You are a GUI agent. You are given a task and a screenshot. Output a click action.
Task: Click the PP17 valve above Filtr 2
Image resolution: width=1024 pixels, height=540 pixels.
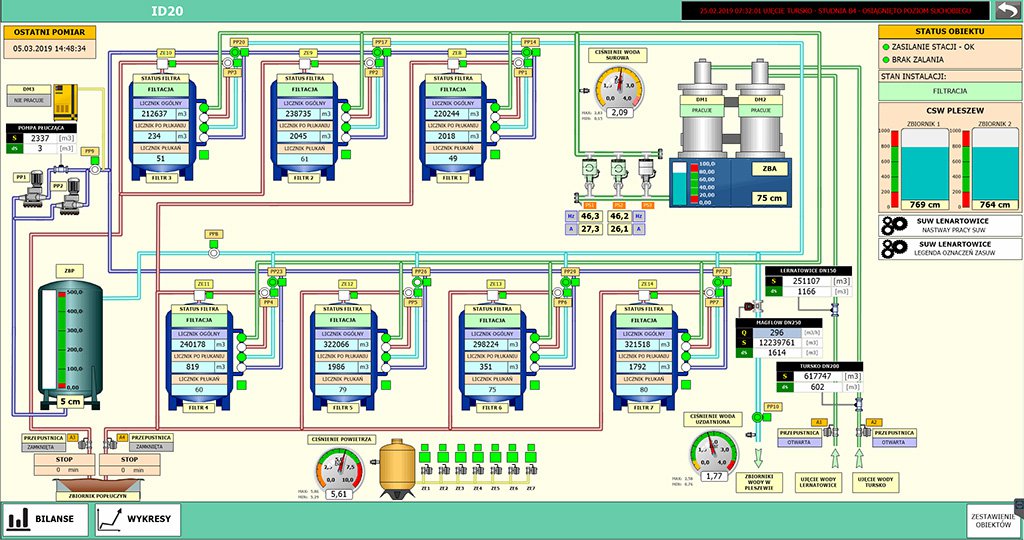click(x=377, y=52)
